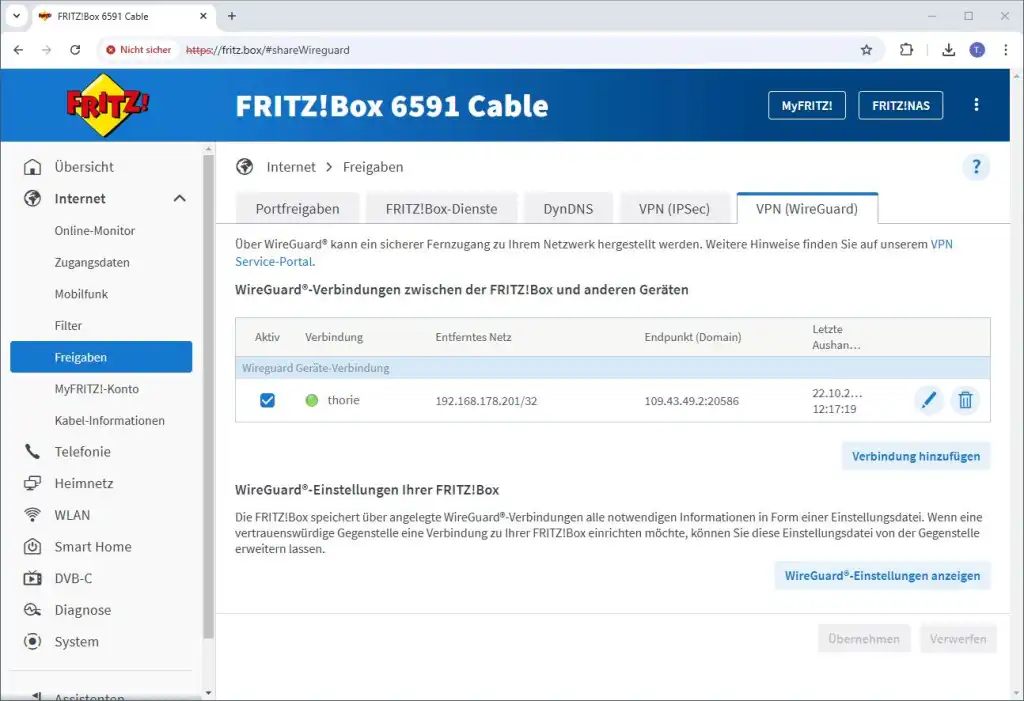Image resolution: width=1024 pixels, height=701 pixels.
Task: Open the FRITZ!Box three-dot header menu
Action: click(976, 105)
